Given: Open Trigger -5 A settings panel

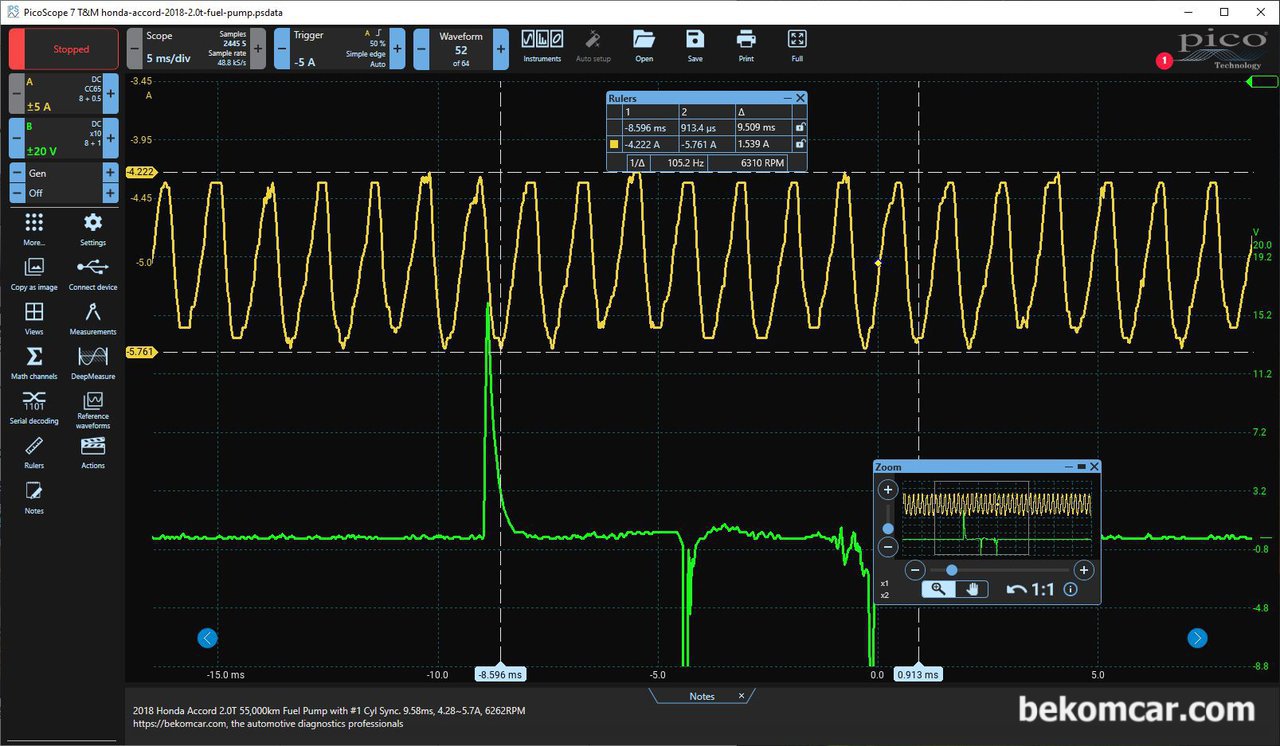Looking at the screenshot, I should click(339, 48).
